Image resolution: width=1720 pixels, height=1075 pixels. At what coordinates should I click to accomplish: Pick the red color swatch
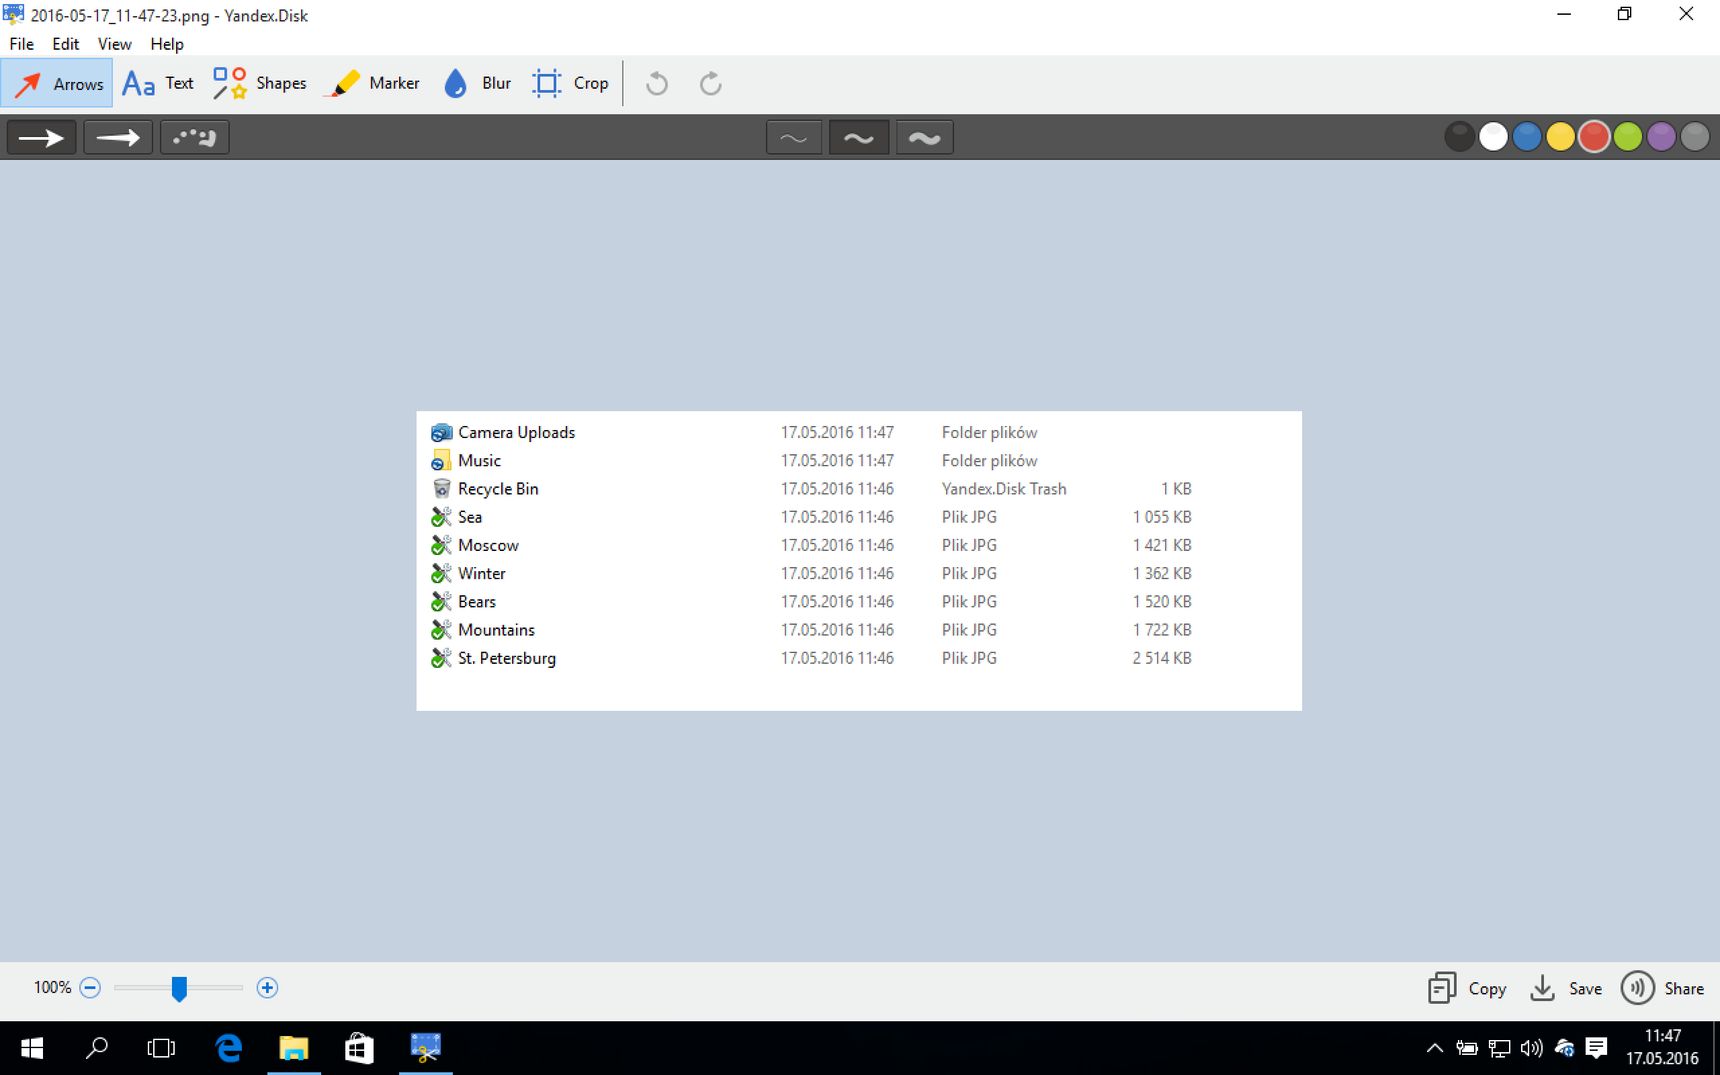coord(1594,136)
